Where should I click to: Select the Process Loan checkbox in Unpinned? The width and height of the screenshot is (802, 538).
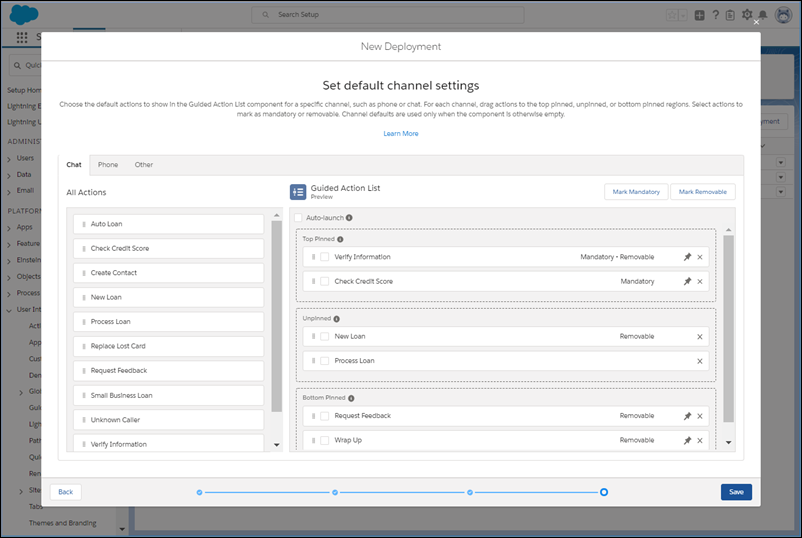[324, 361]
